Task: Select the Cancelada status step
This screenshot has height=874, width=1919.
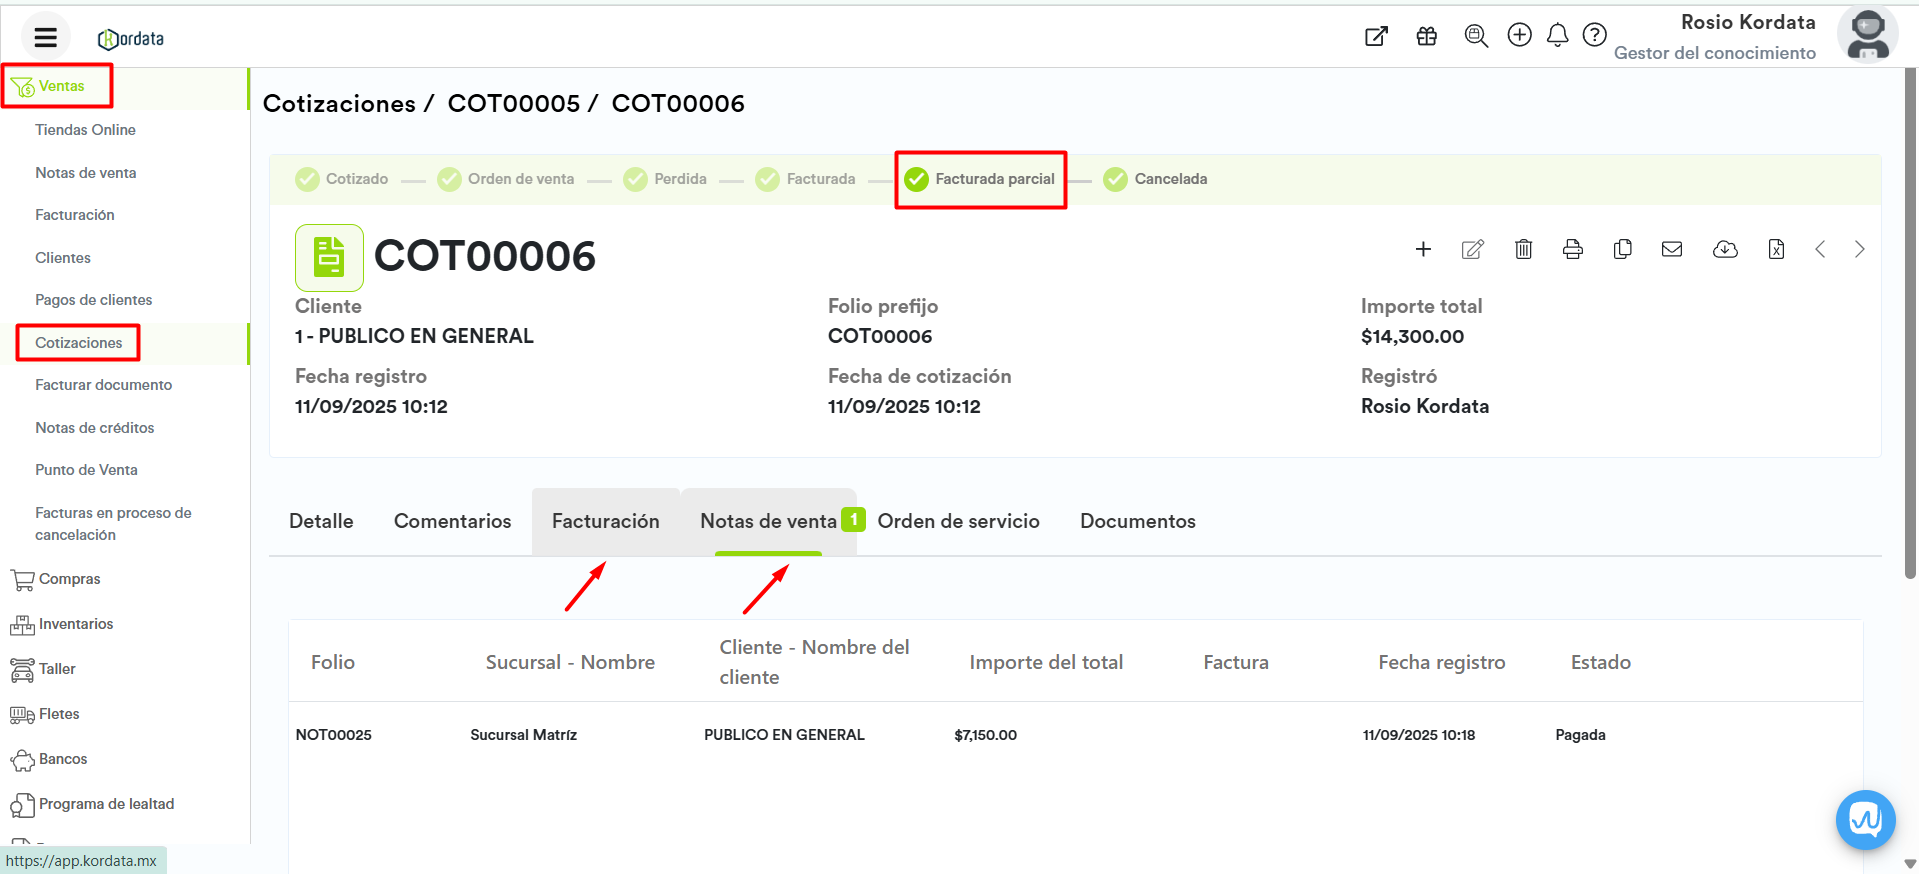Action: pyautogui.click(x=1155, y=179)
